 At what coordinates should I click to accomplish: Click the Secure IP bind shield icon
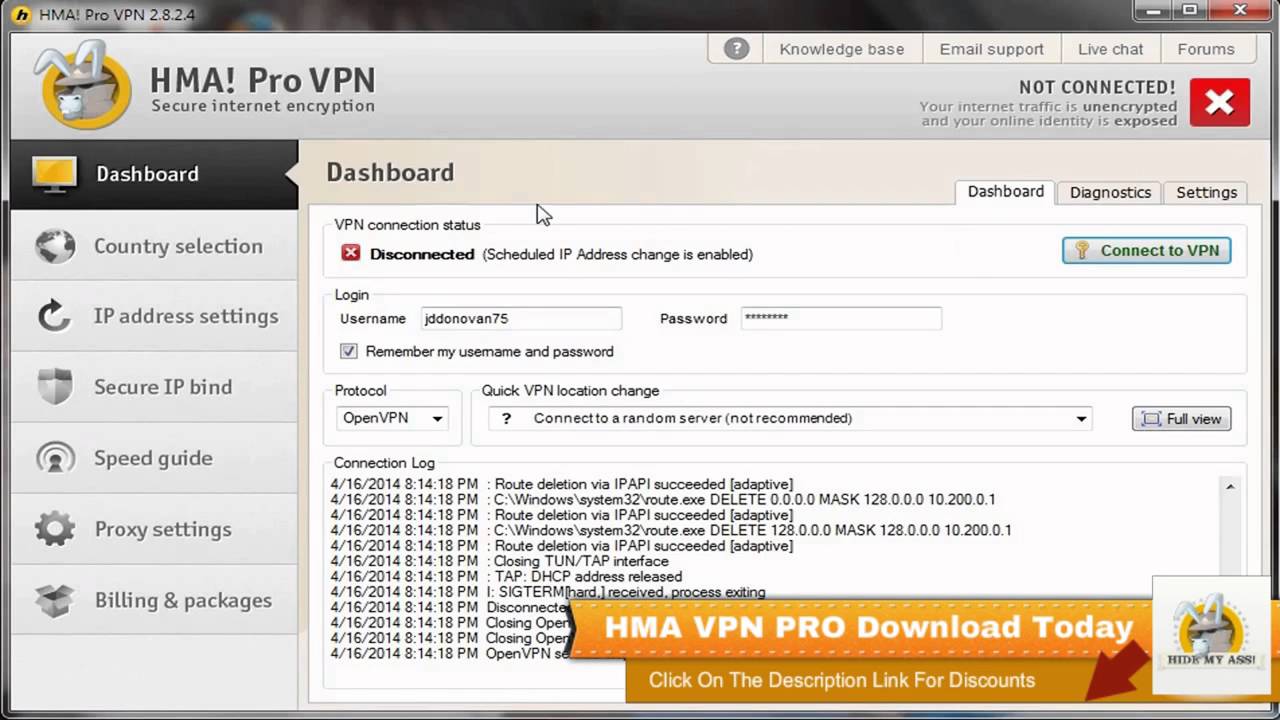coord(54,387)
